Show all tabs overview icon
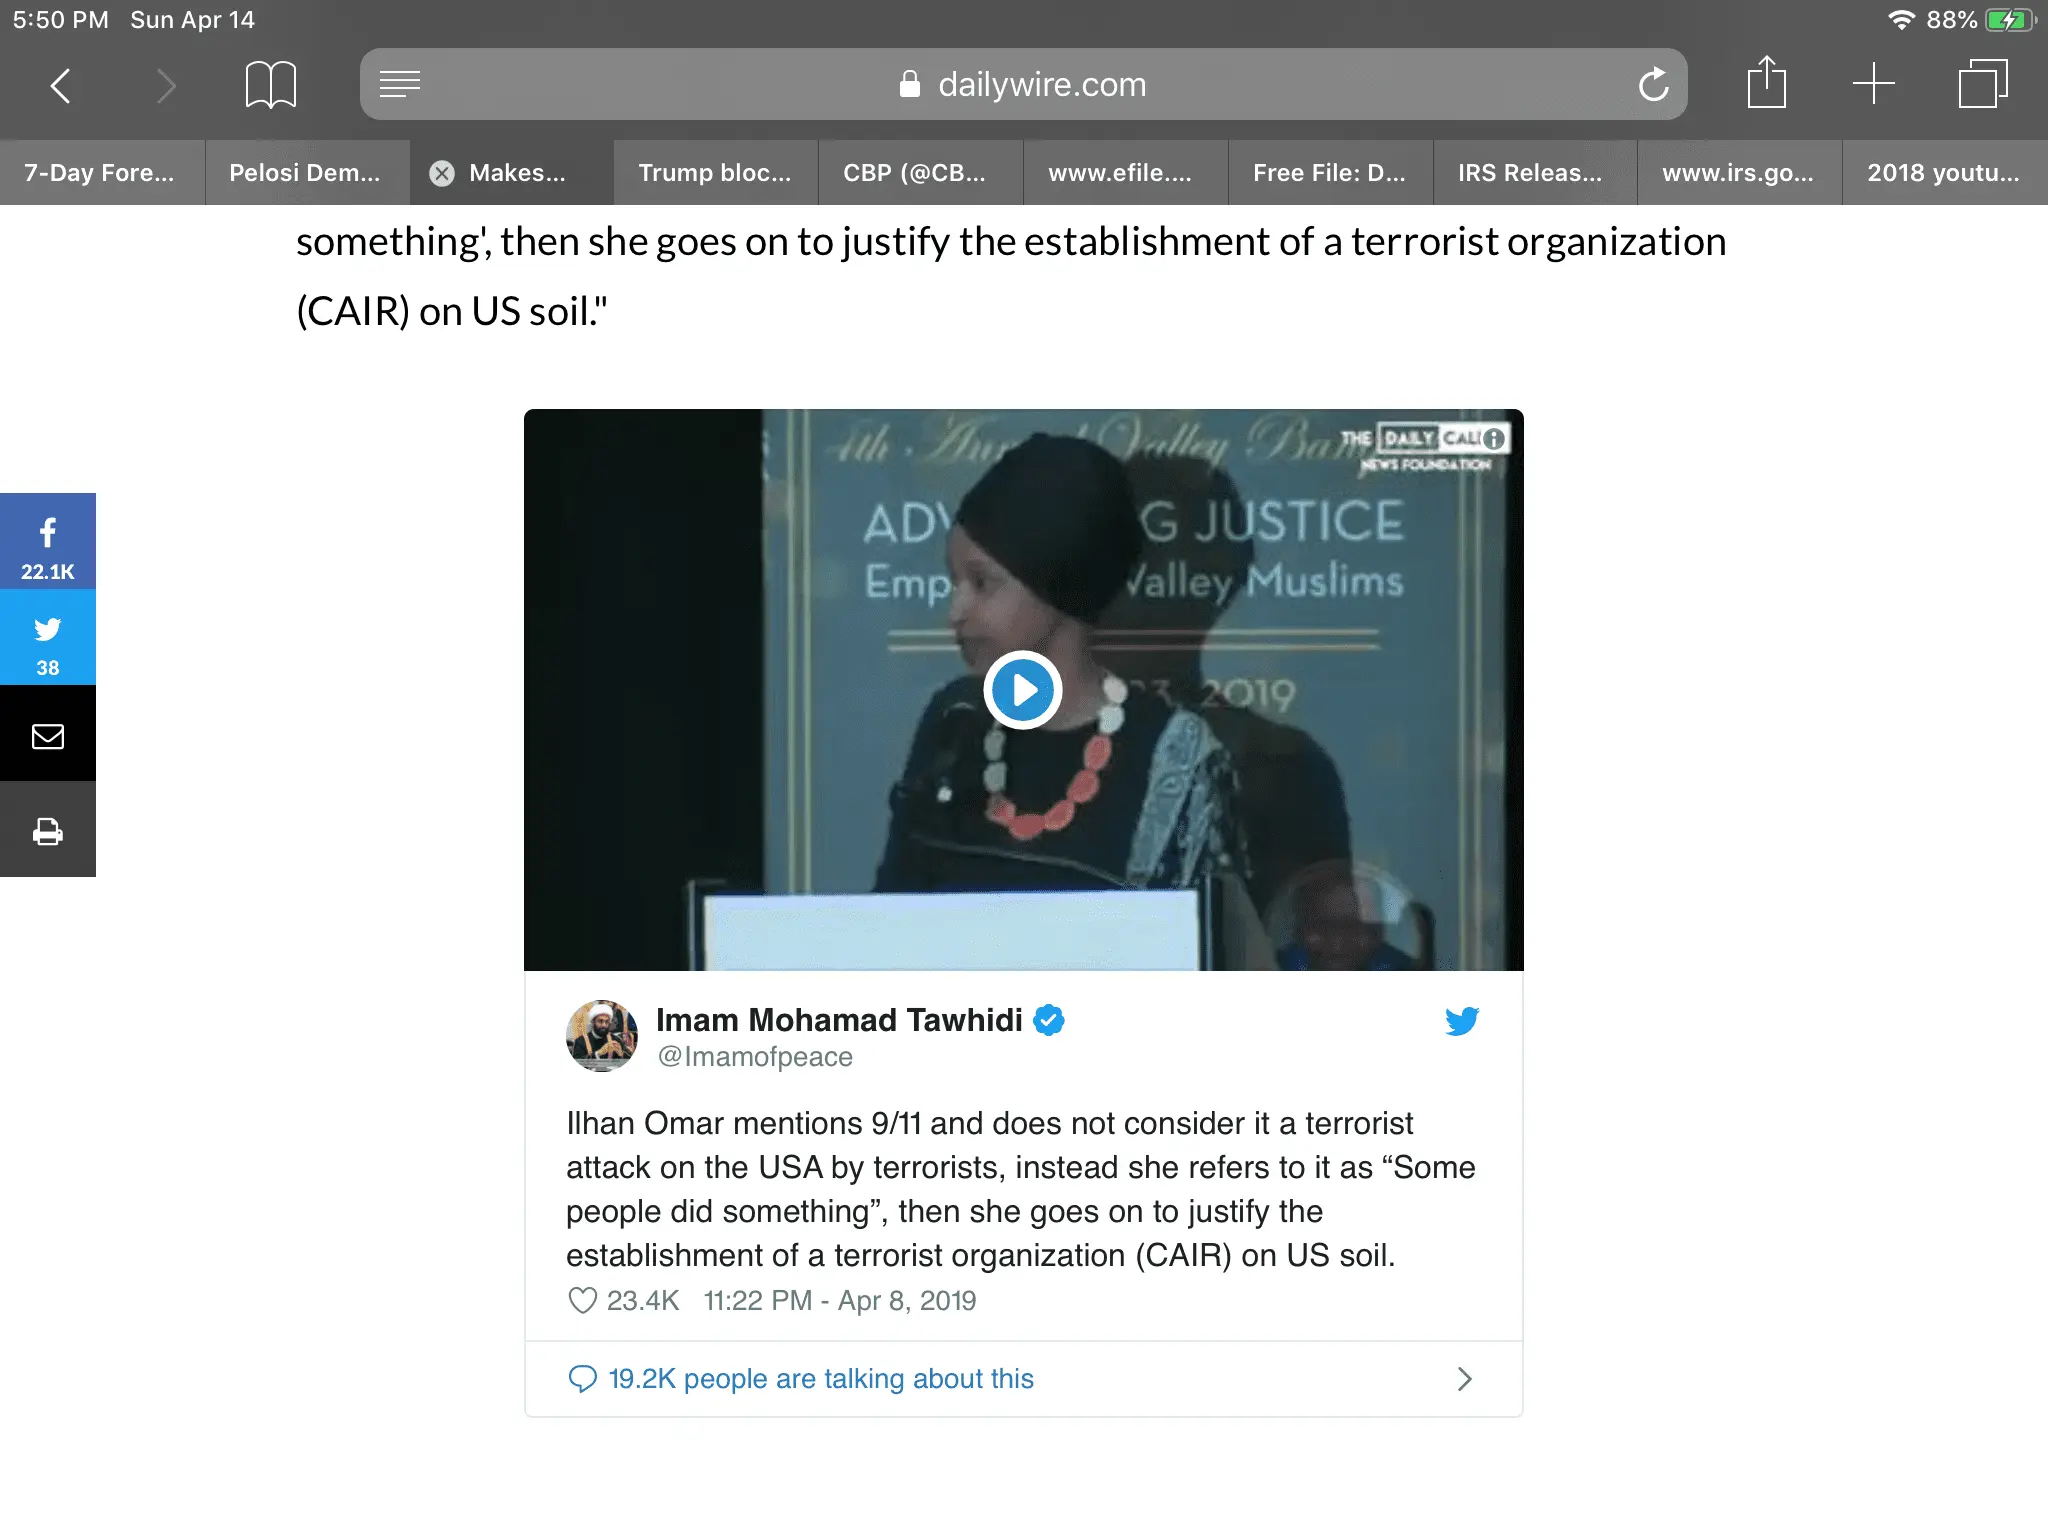This screenshot has width=2048, height=1536. 1982,84
